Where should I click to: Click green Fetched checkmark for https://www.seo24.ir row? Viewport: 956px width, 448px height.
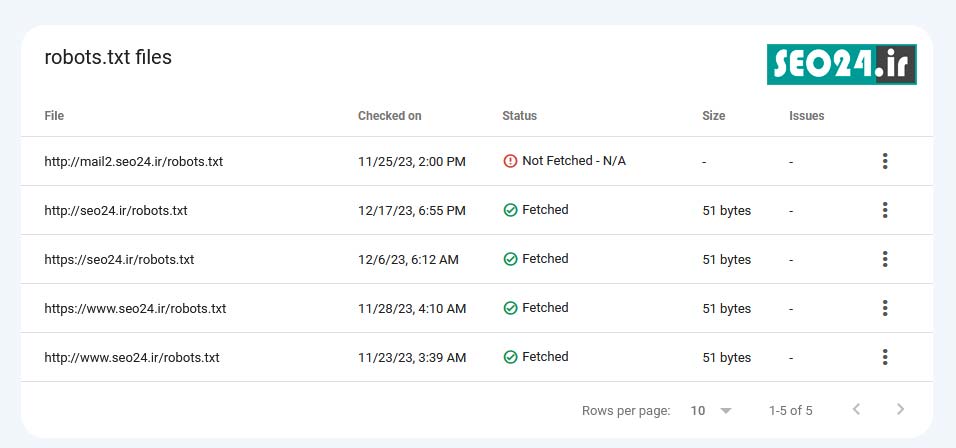click(x=510, y=308)
